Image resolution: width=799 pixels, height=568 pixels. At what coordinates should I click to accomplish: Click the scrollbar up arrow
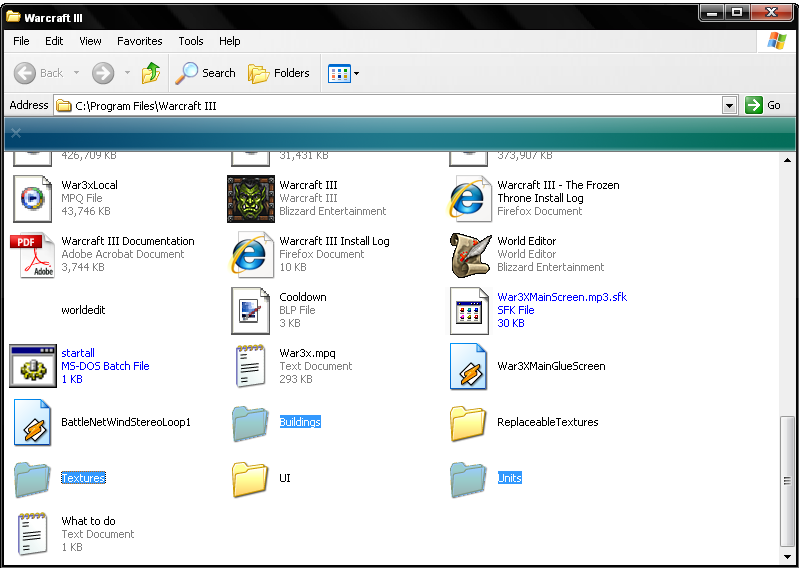(787, 160)
